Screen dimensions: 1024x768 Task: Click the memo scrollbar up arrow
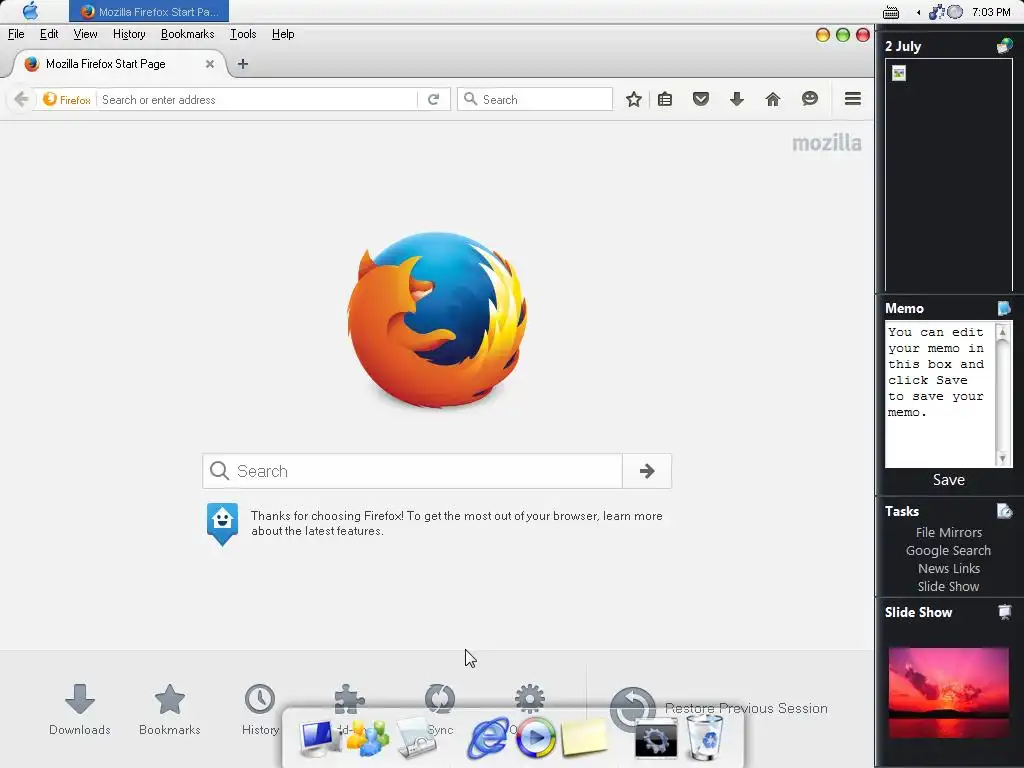(x=1003, y=332)
